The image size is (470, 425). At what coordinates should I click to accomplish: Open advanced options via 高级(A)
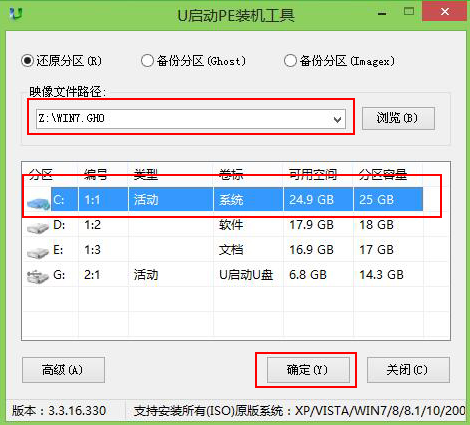pos(63,370)
